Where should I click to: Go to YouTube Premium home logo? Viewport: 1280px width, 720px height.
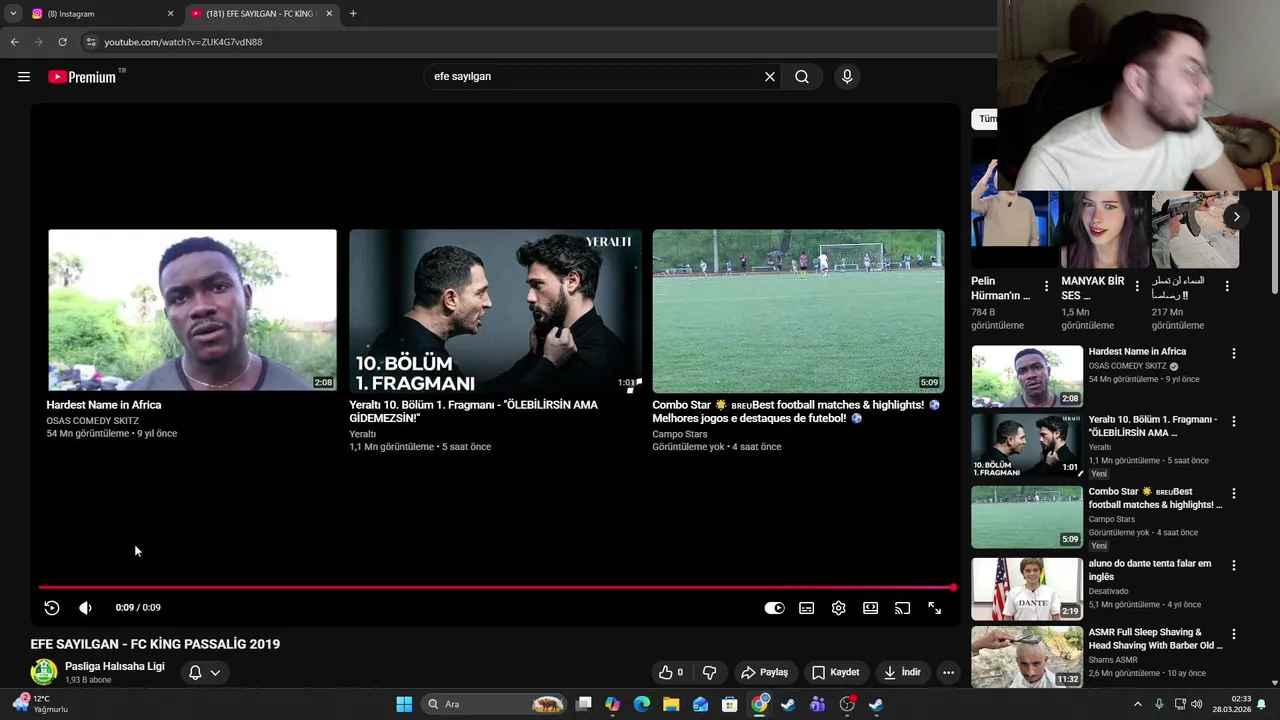[x=83, y=77]
